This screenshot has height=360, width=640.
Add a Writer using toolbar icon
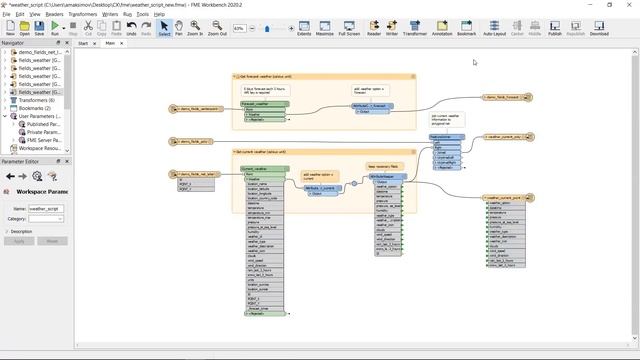click(x=392, y=28)
